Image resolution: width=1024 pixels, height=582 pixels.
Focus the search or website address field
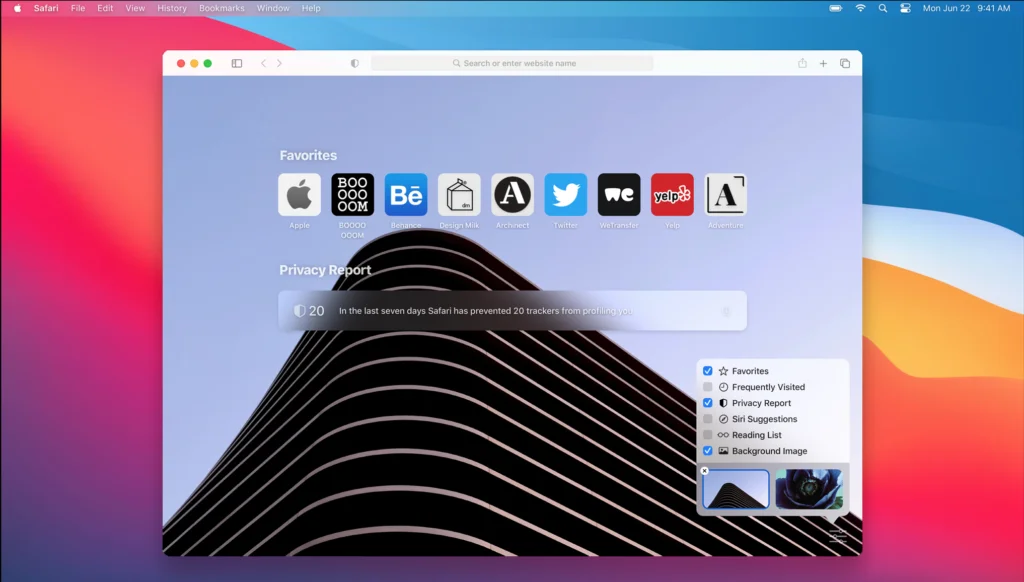512,63
